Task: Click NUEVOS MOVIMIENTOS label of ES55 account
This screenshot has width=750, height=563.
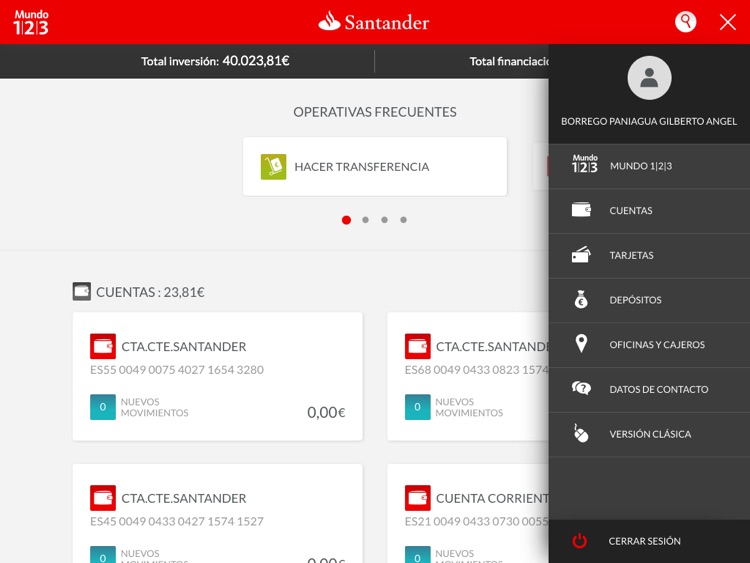Action: tap(154, 407)
